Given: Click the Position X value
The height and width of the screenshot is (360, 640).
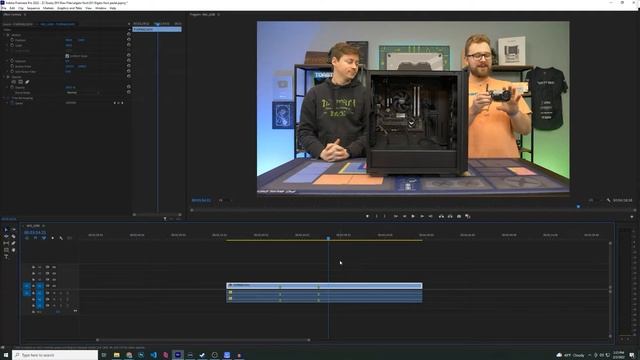Looking at the screenshot, I should click(x=69, y=40).
